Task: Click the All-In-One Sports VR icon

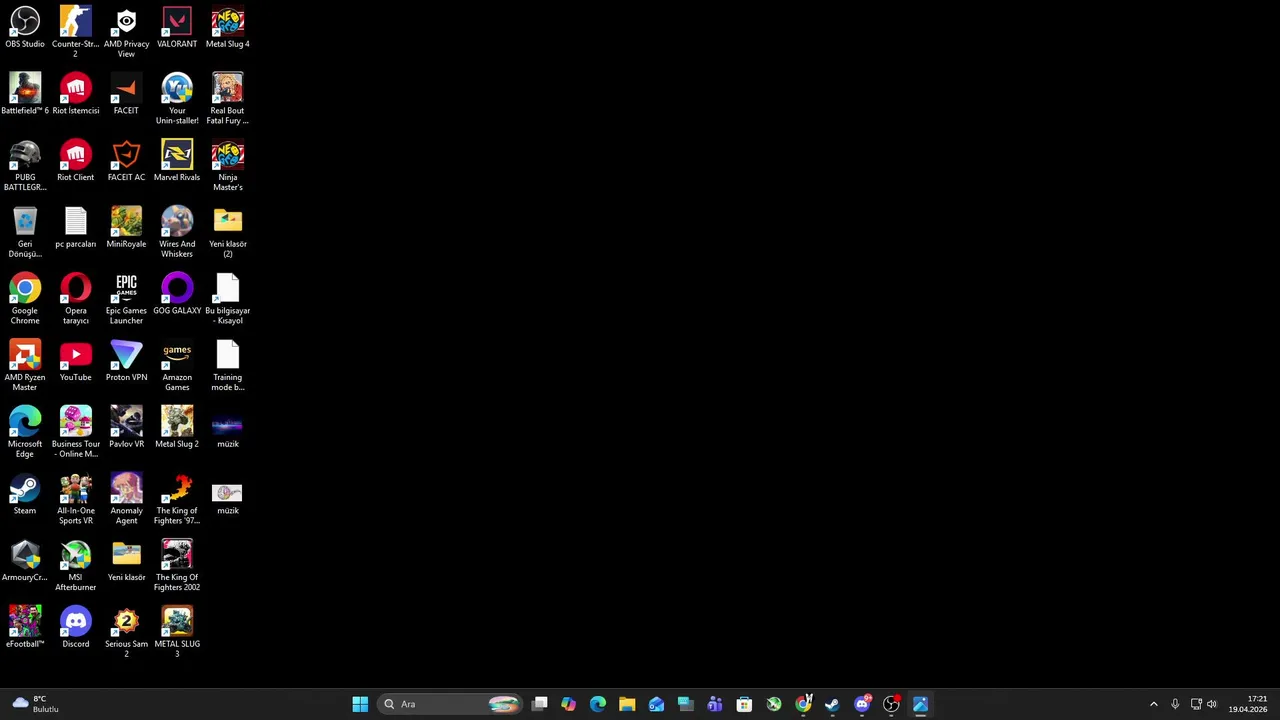Action: [x=75, y=499]
